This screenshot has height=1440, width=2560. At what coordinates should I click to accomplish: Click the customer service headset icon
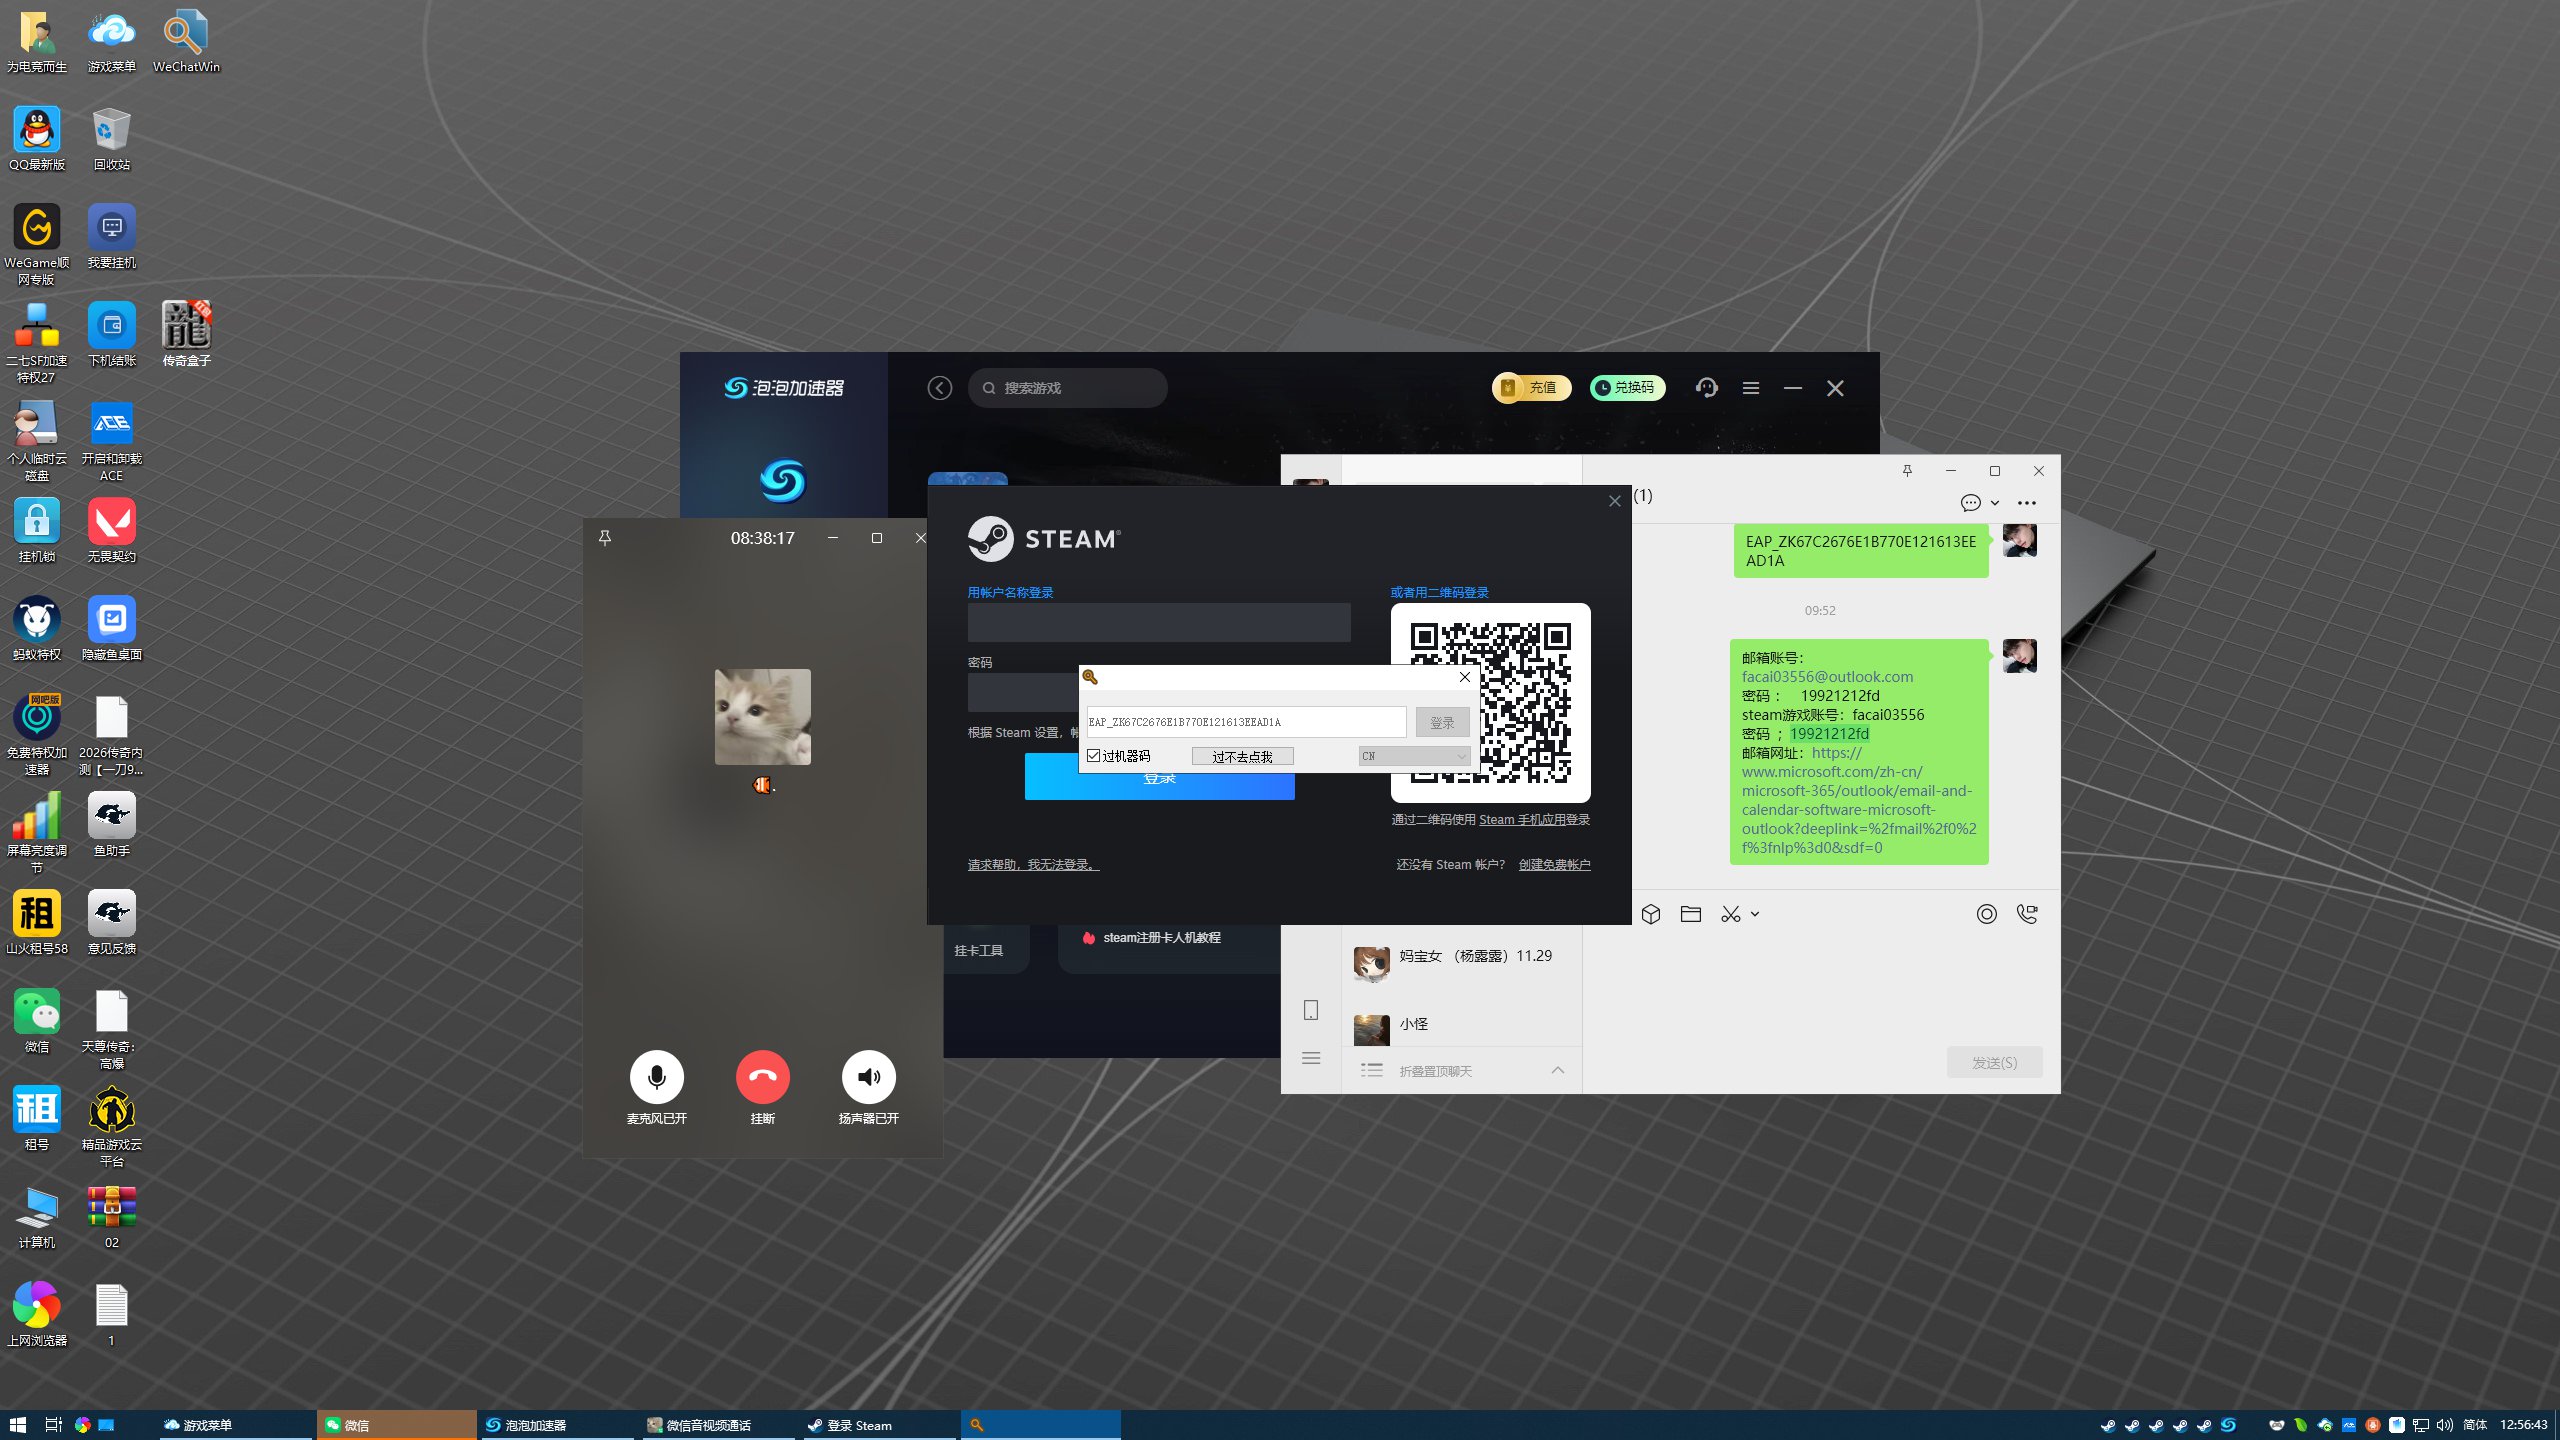(x=1706, y=388)
